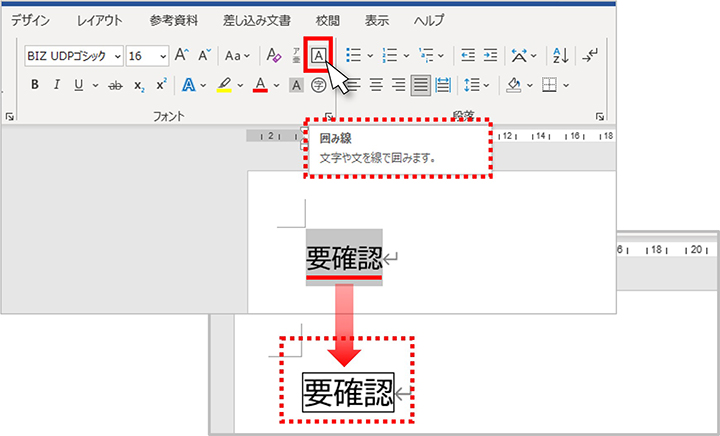Viewport: 720px width, 436px height.
Task: Toggle Bold formatting
Action: [x=34, y=86]
